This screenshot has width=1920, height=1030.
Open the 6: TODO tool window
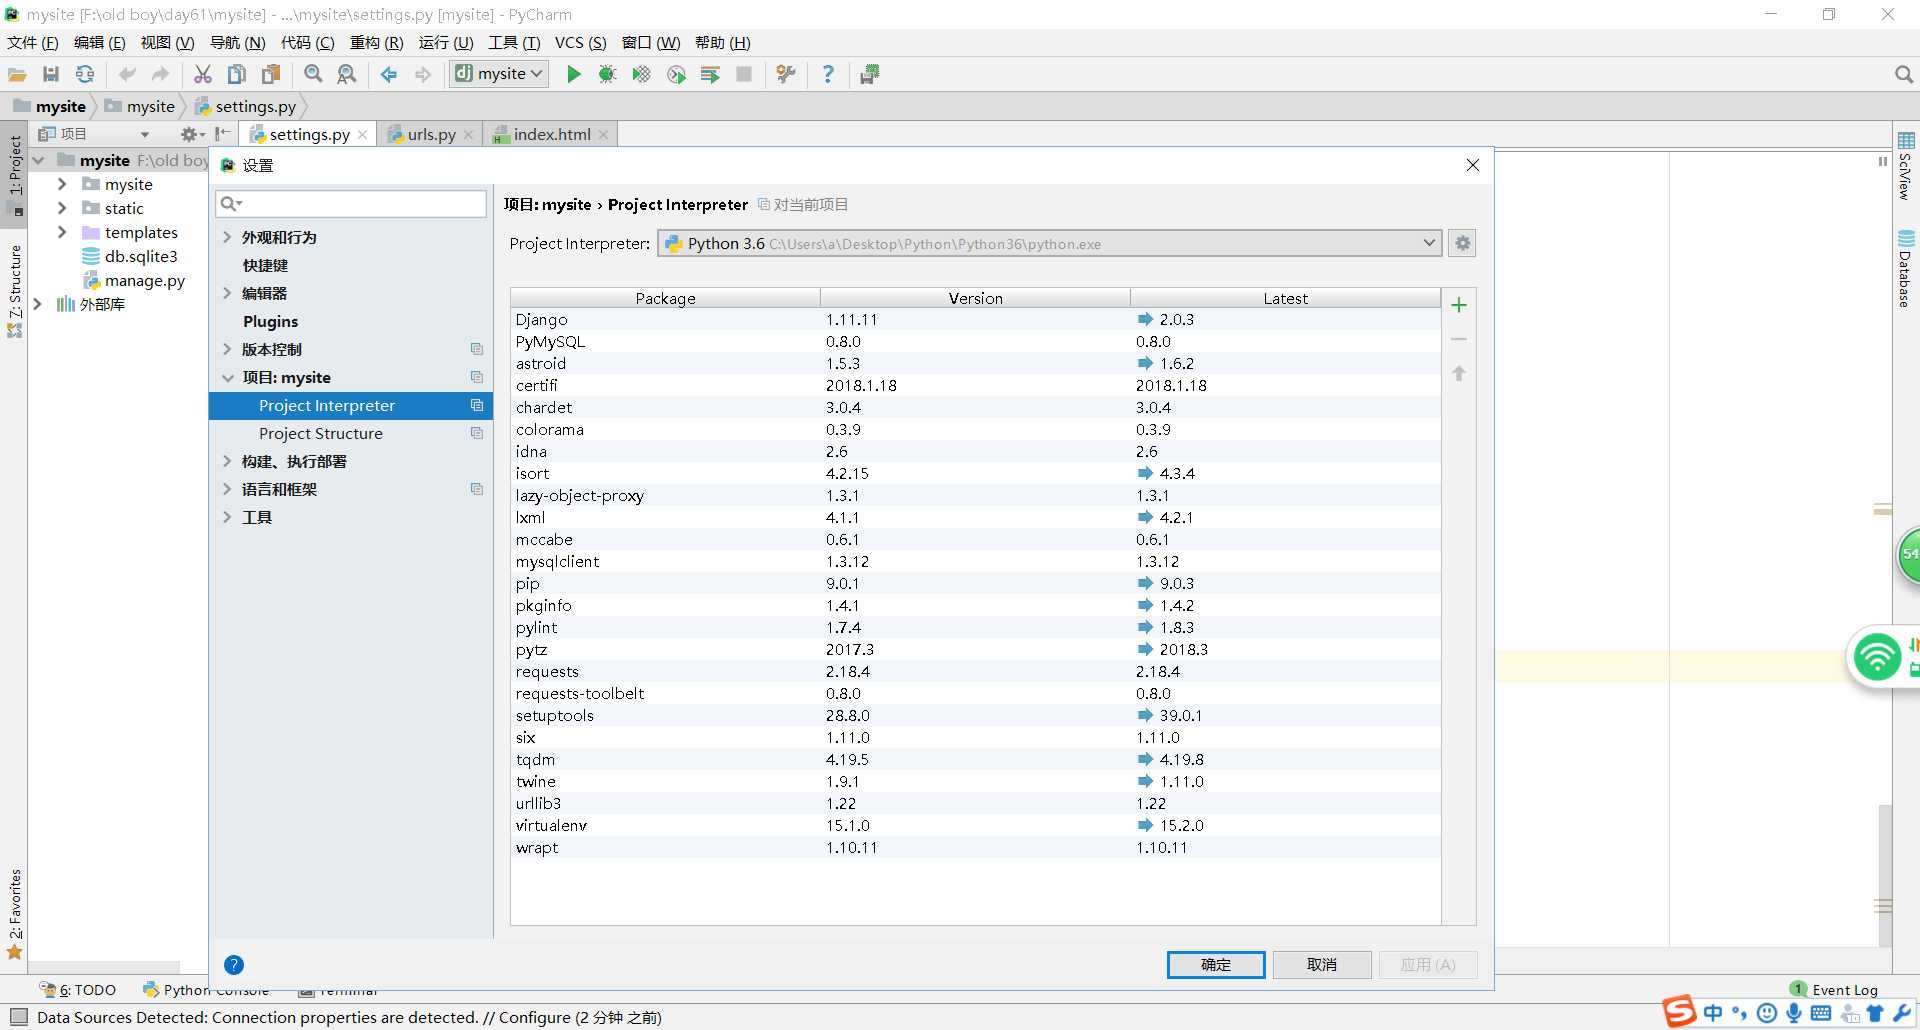tap(78, 990)
